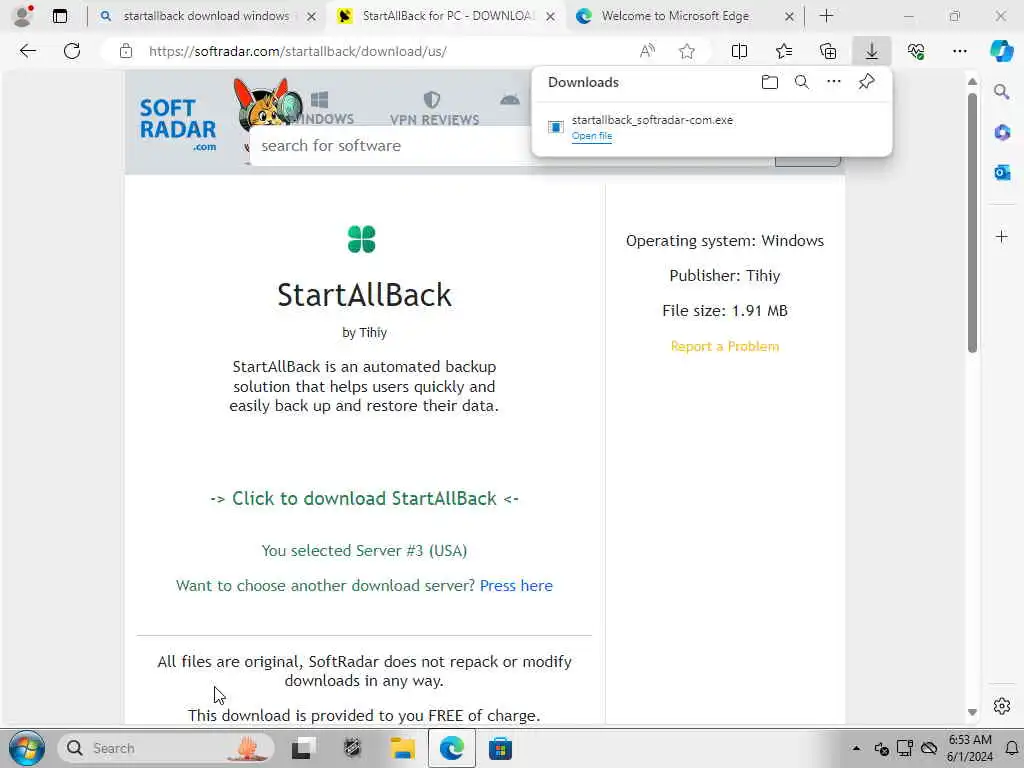This screenshot has height=768, width=1024.
Task: Open Outlook sidebar icon
Action: coord(1002,172)
